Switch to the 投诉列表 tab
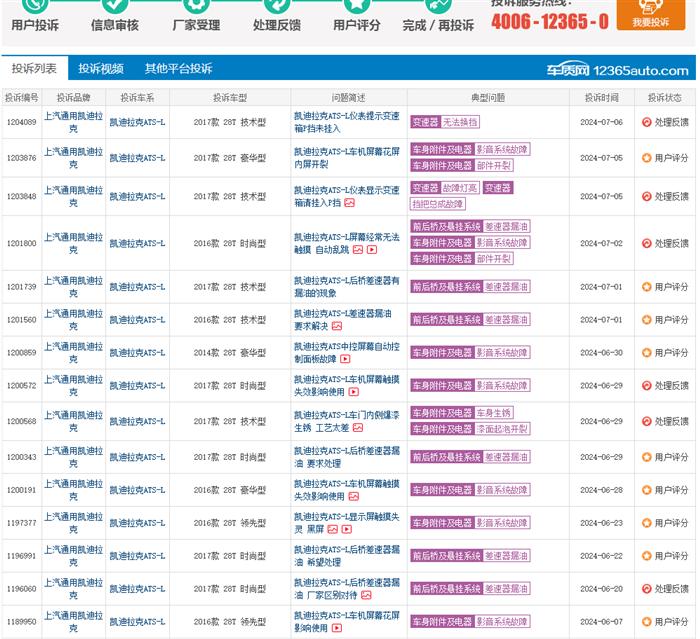Image resolution: width=700 pixels, height=639 pixels. pos(34,68)
